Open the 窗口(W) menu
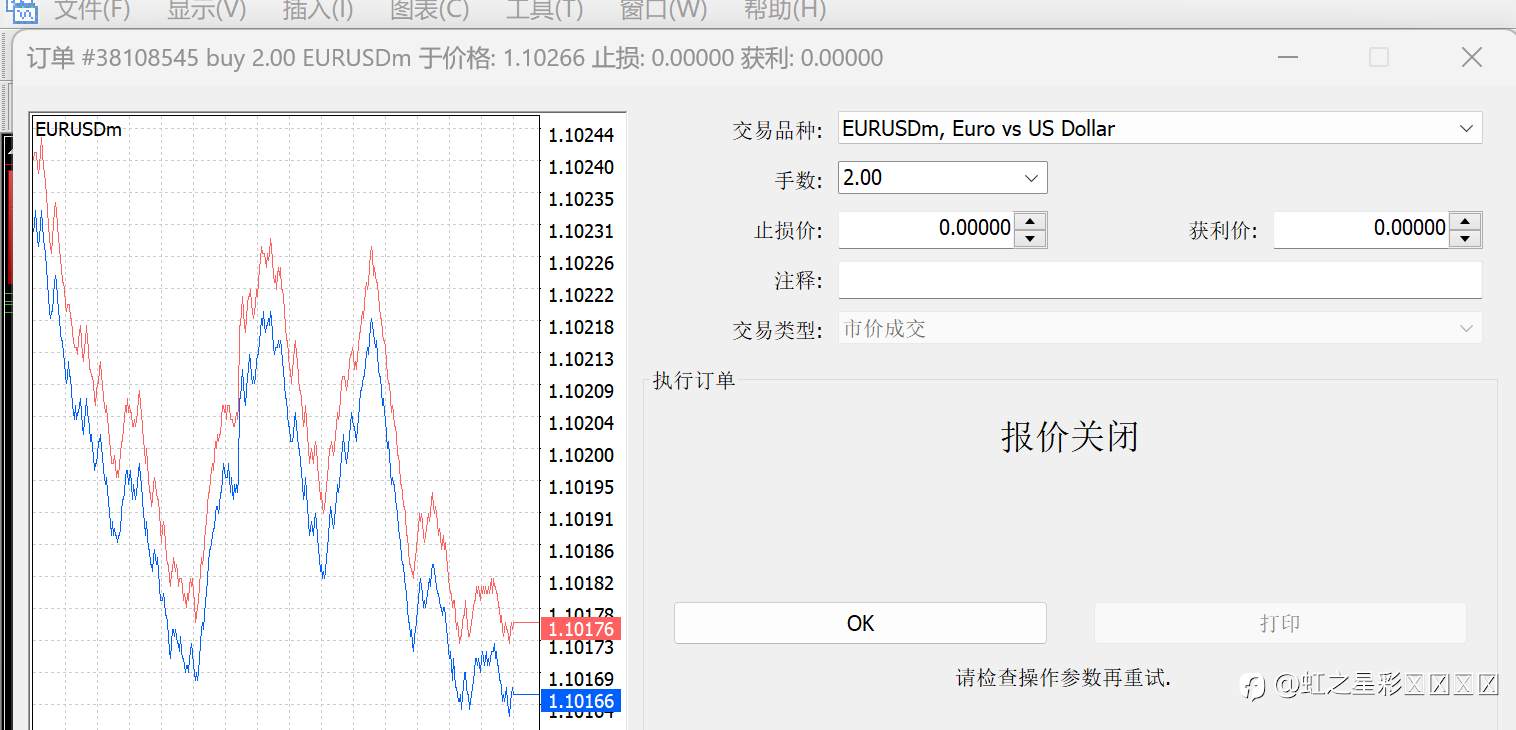1516x730 pixels. 663,10
